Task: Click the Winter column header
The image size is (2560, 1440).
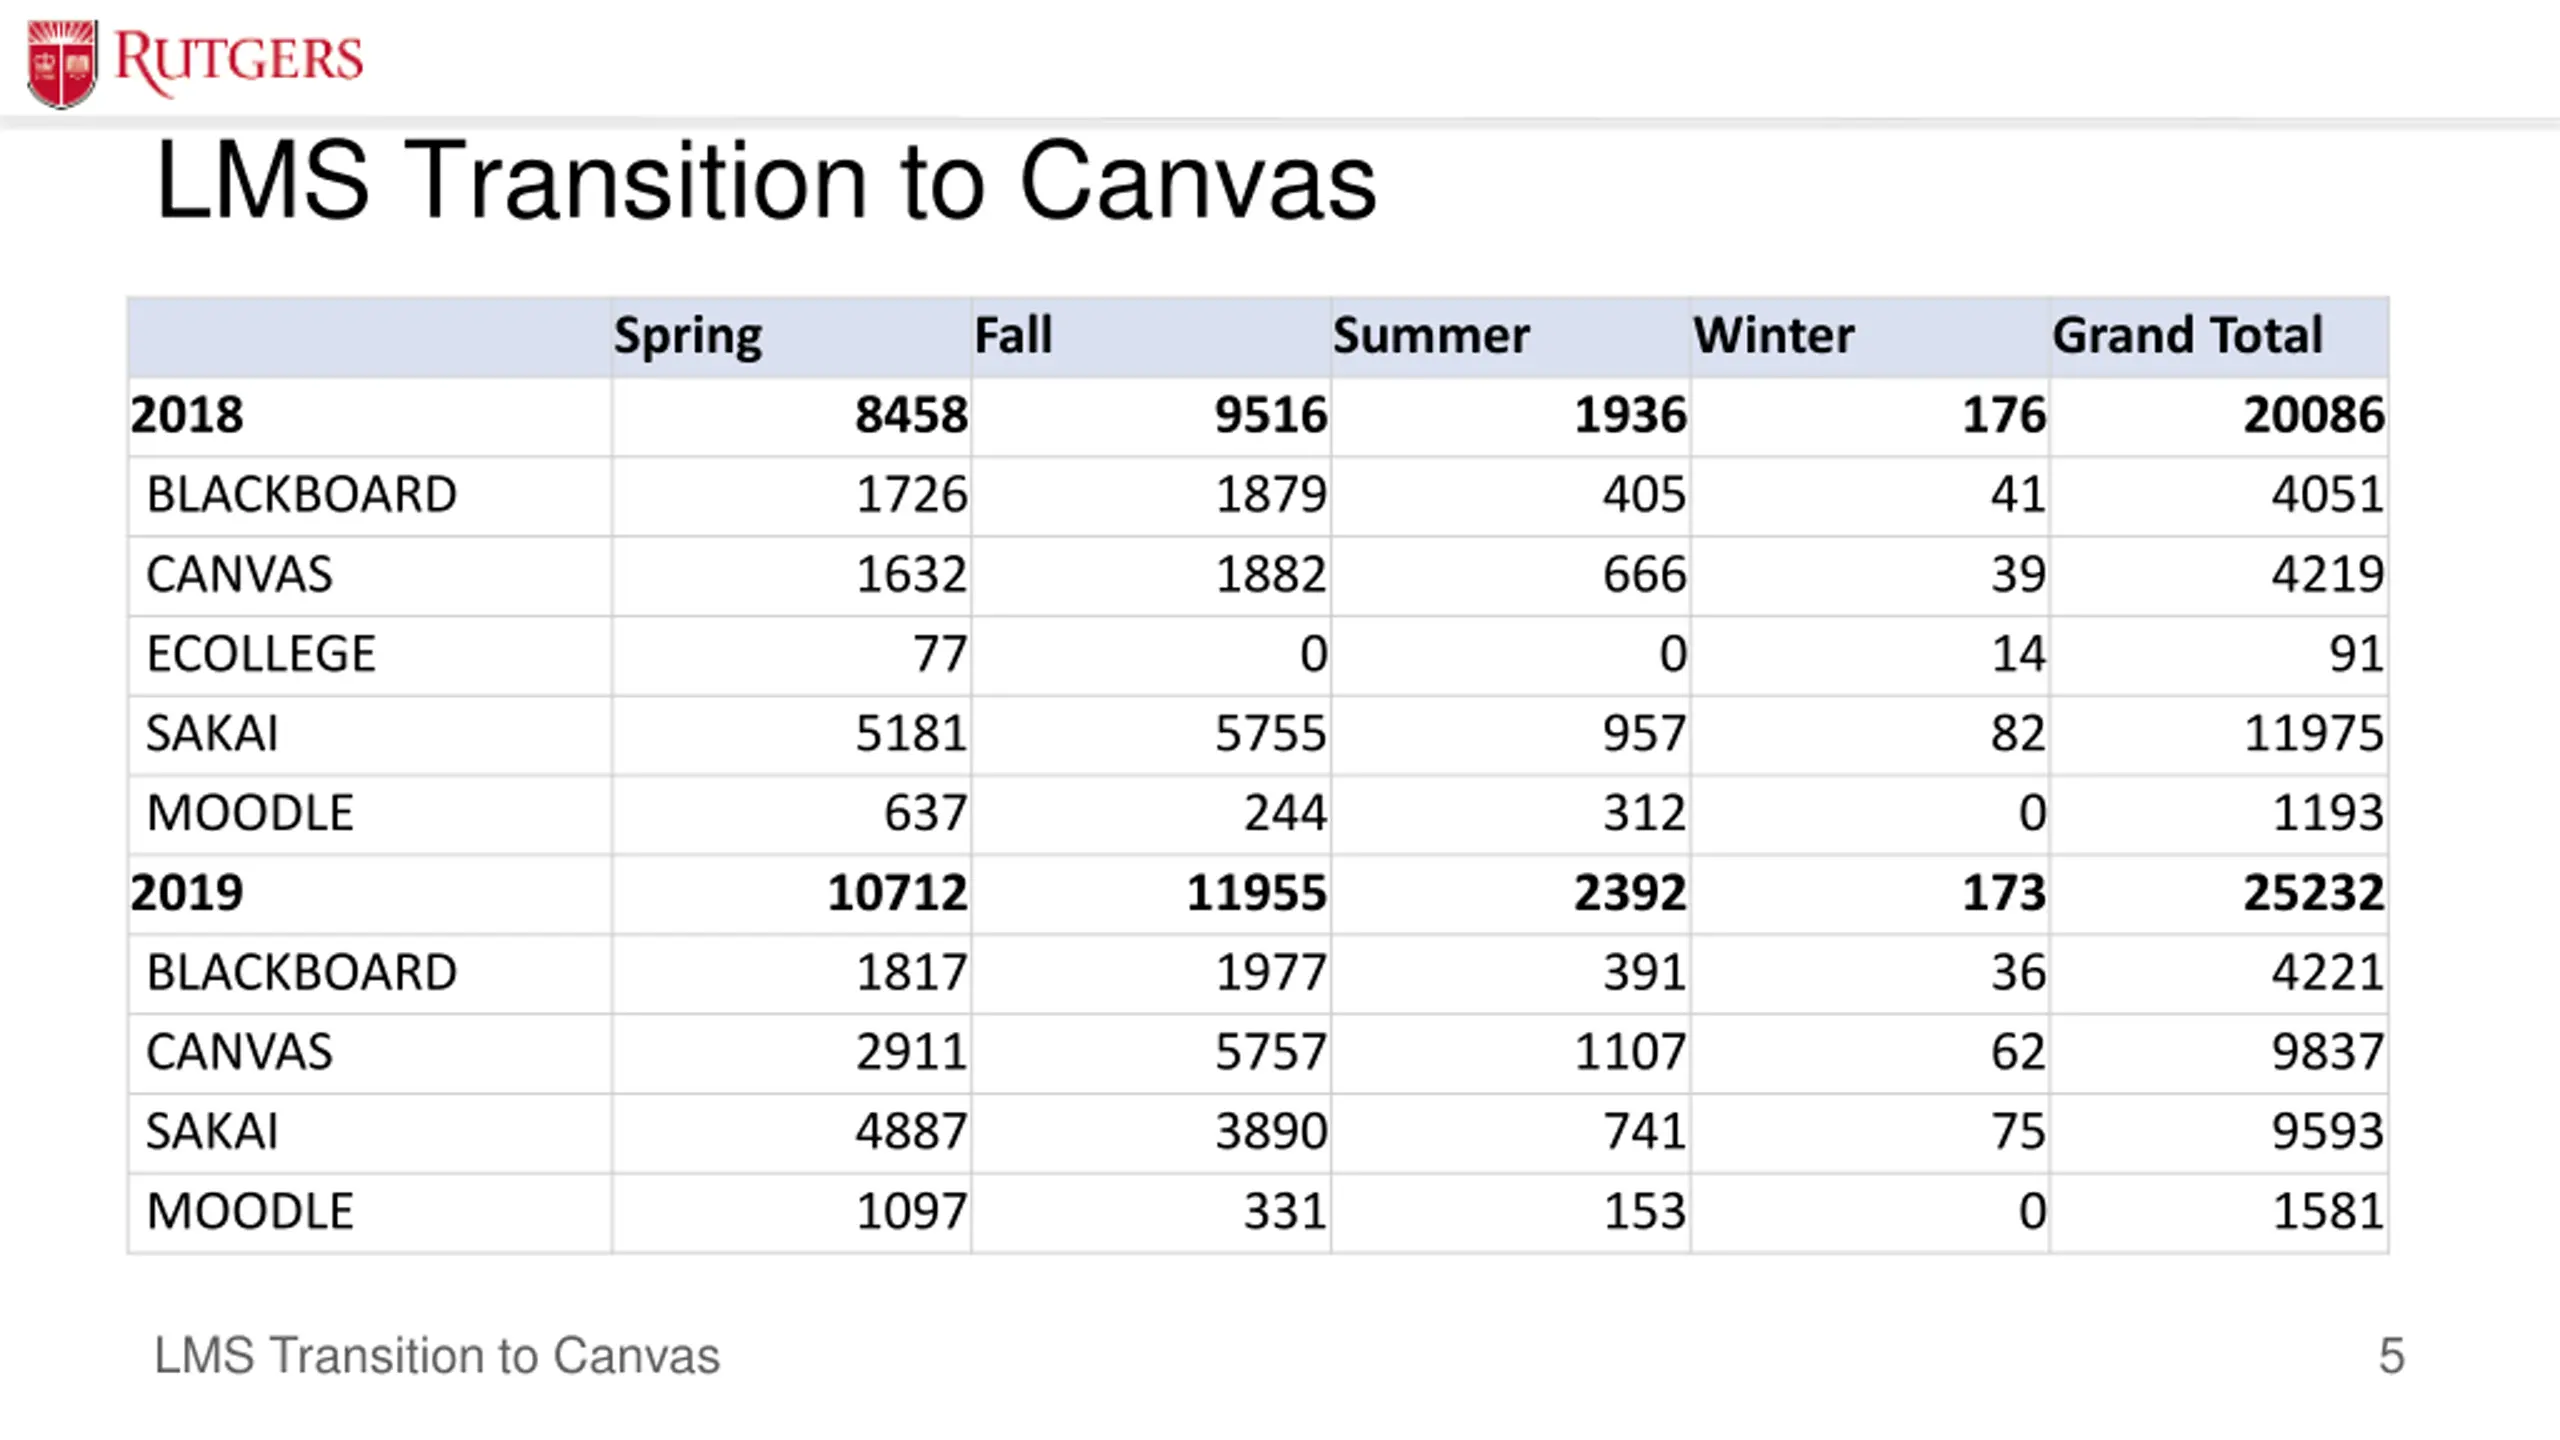Action: pyautogui.click(x=1773, y=335)
